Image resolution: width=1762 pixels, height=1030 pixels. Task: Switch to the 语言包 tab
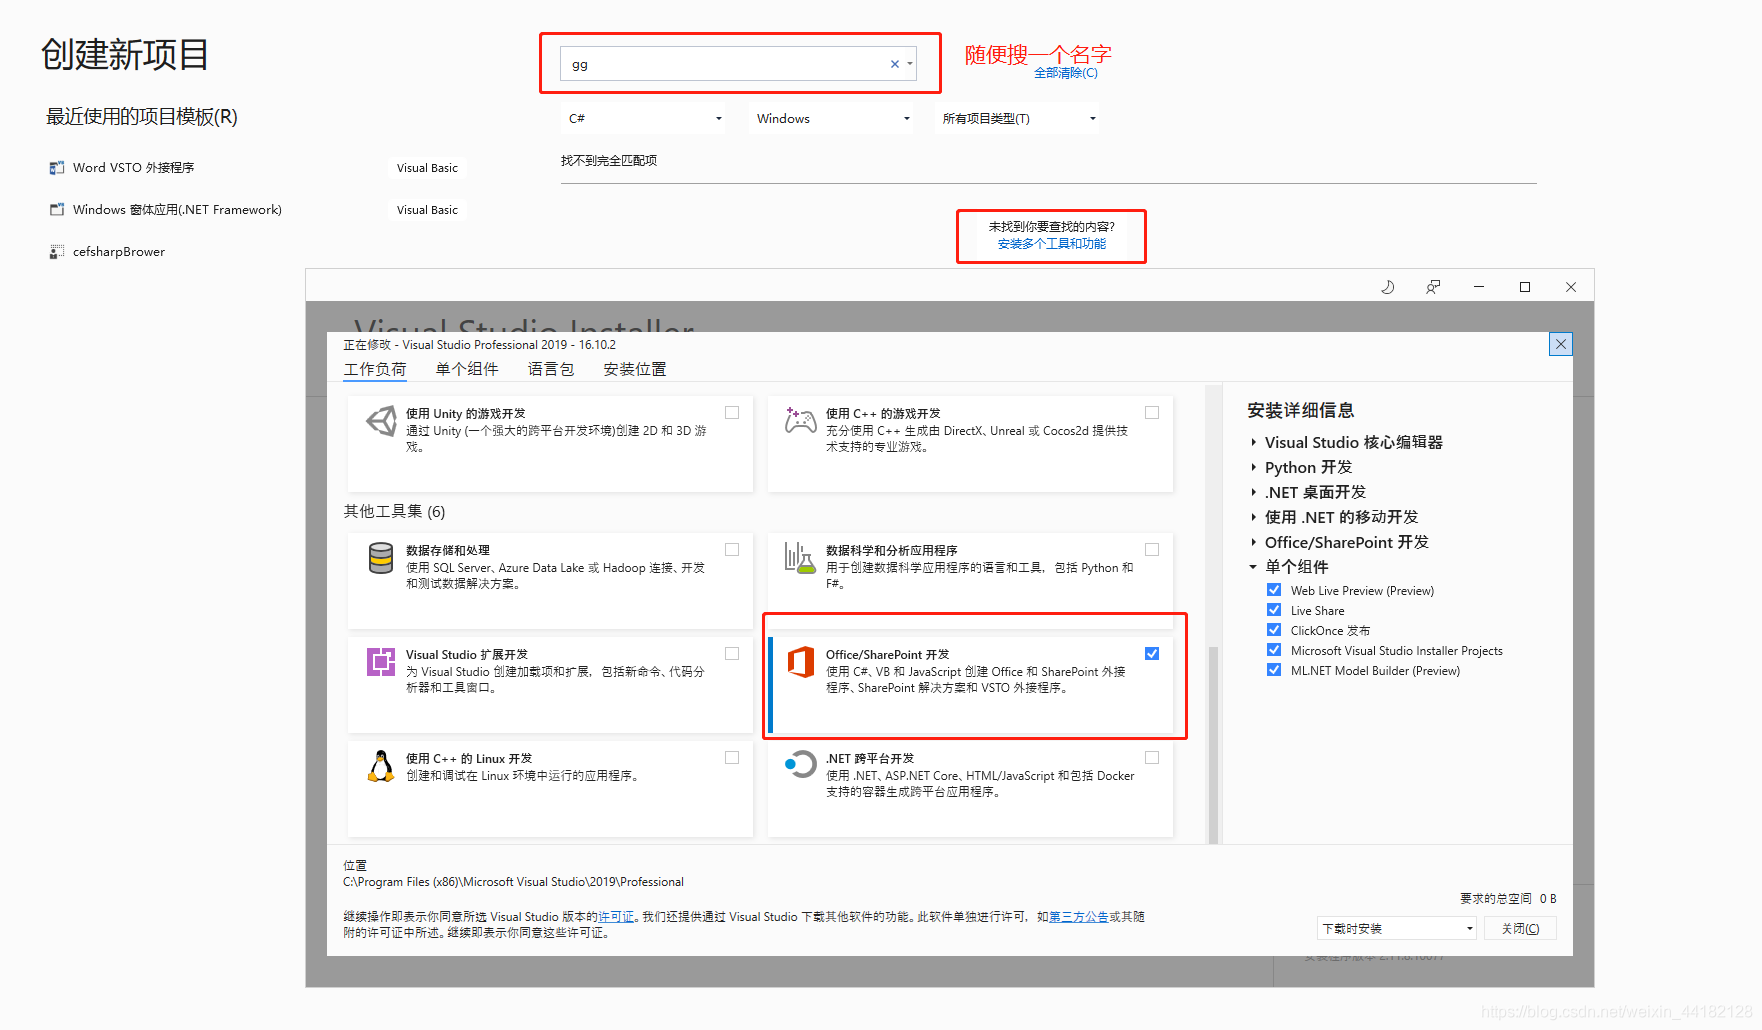551,369
